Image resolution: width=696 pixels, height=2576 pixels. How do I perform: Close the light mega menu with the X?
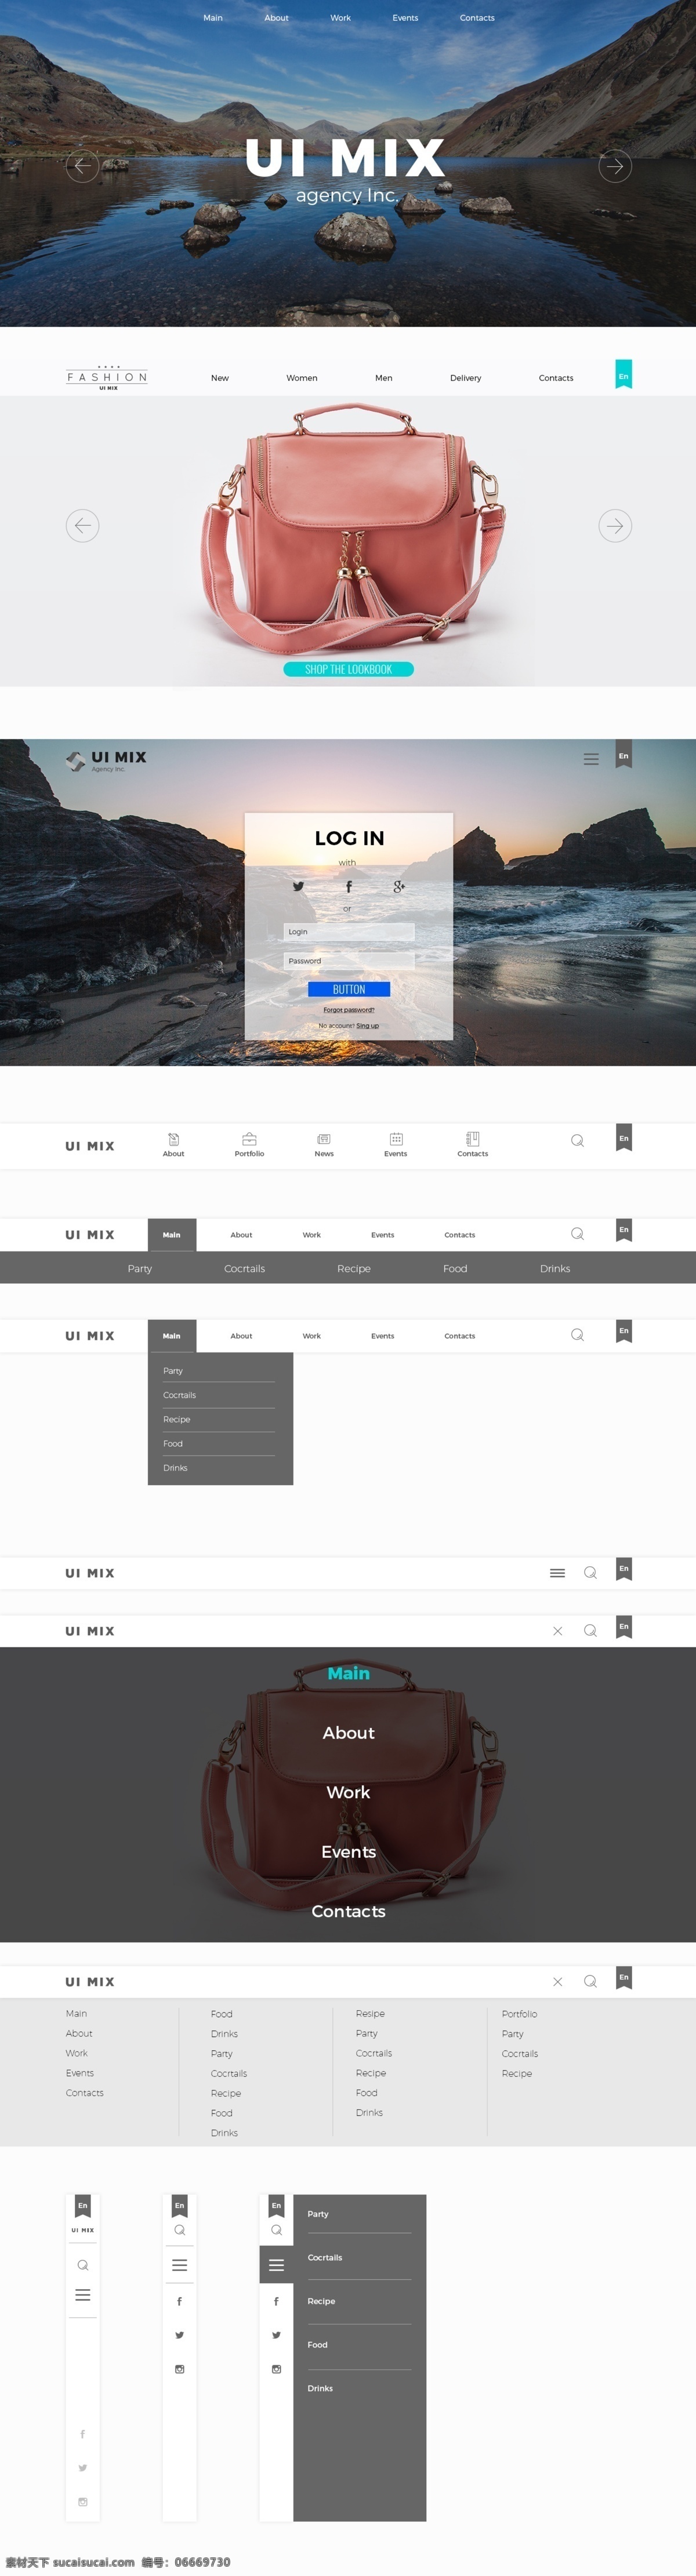(x=557, y=1982)
